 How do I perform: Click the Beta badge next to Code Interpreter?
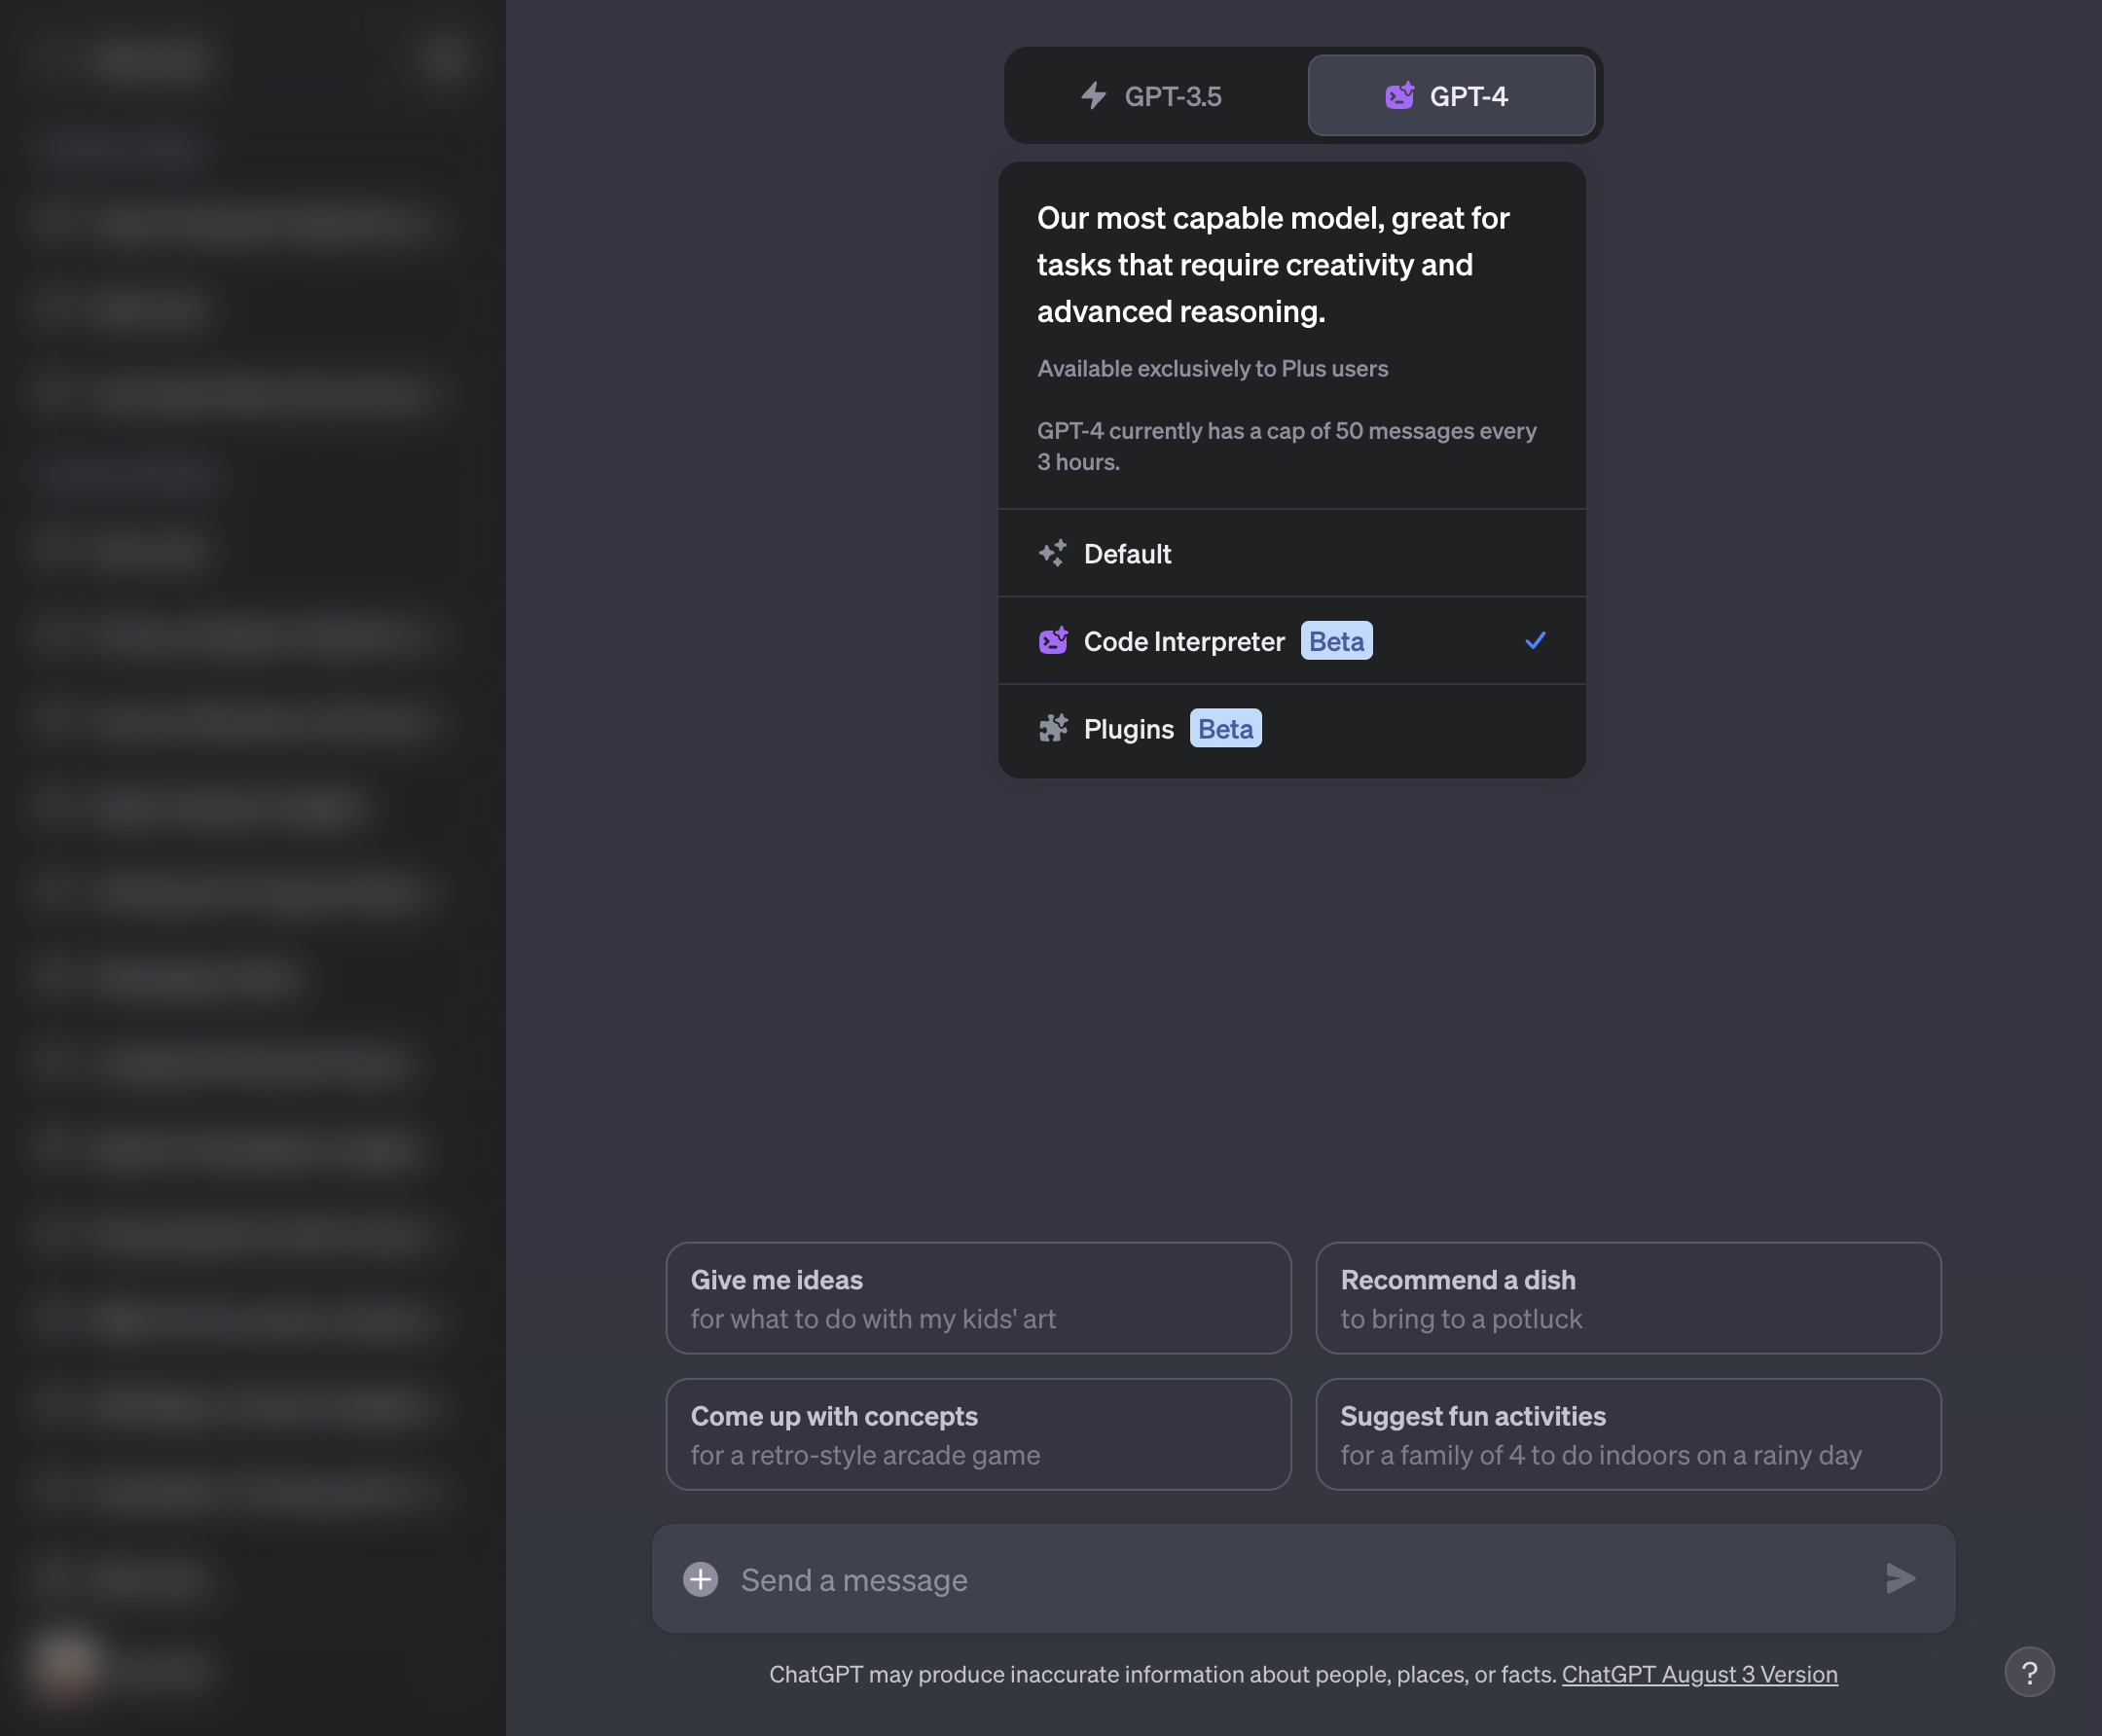point(1336,641)
